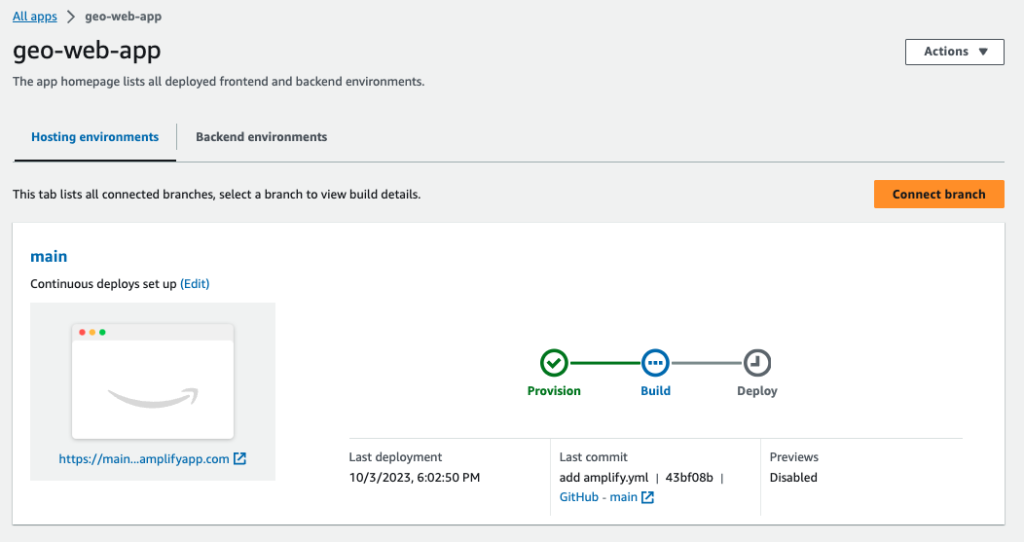This screenshot has height=542, width=1024.
Task: Open the main branch link
Action: (49, 256)
